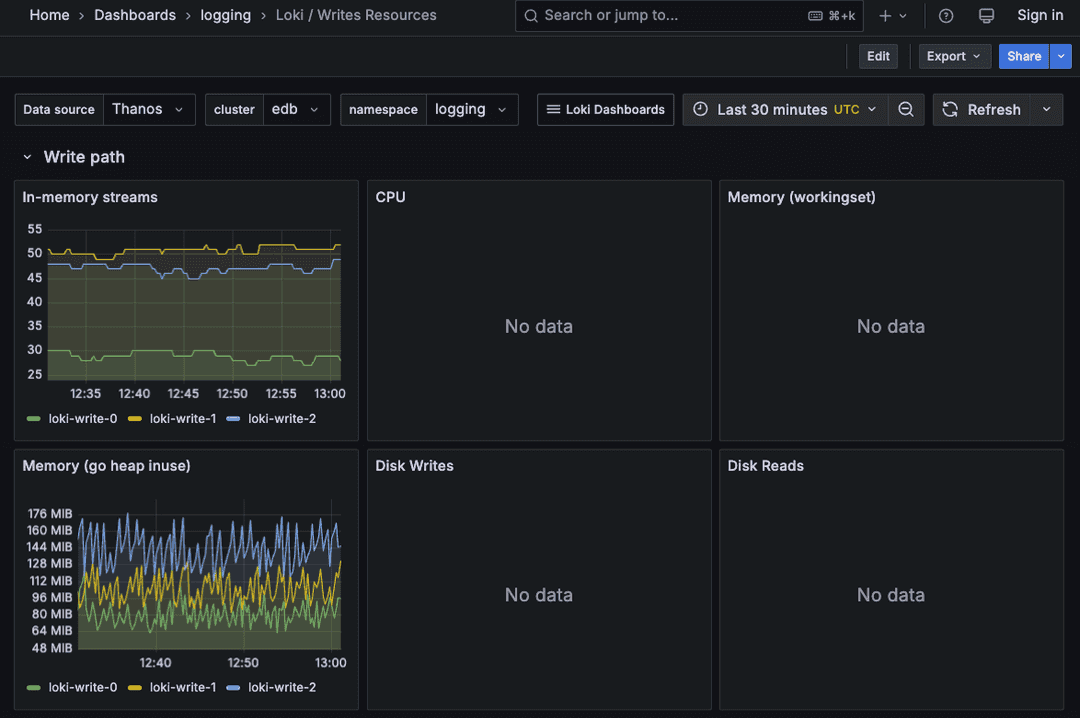This screenshot has height=718, width=1080.
Task: Expand the namespace logging dropdown
Action: (472, 109)
